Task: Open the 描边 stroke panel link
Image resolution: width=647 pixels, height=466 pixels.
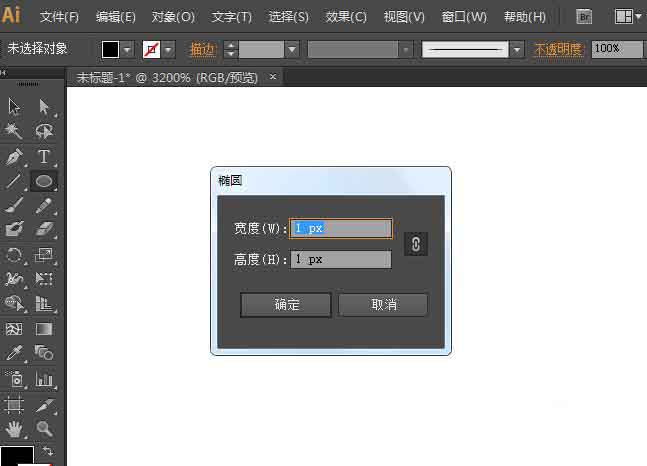Action: pyautogui.click(x=203, y=50)
